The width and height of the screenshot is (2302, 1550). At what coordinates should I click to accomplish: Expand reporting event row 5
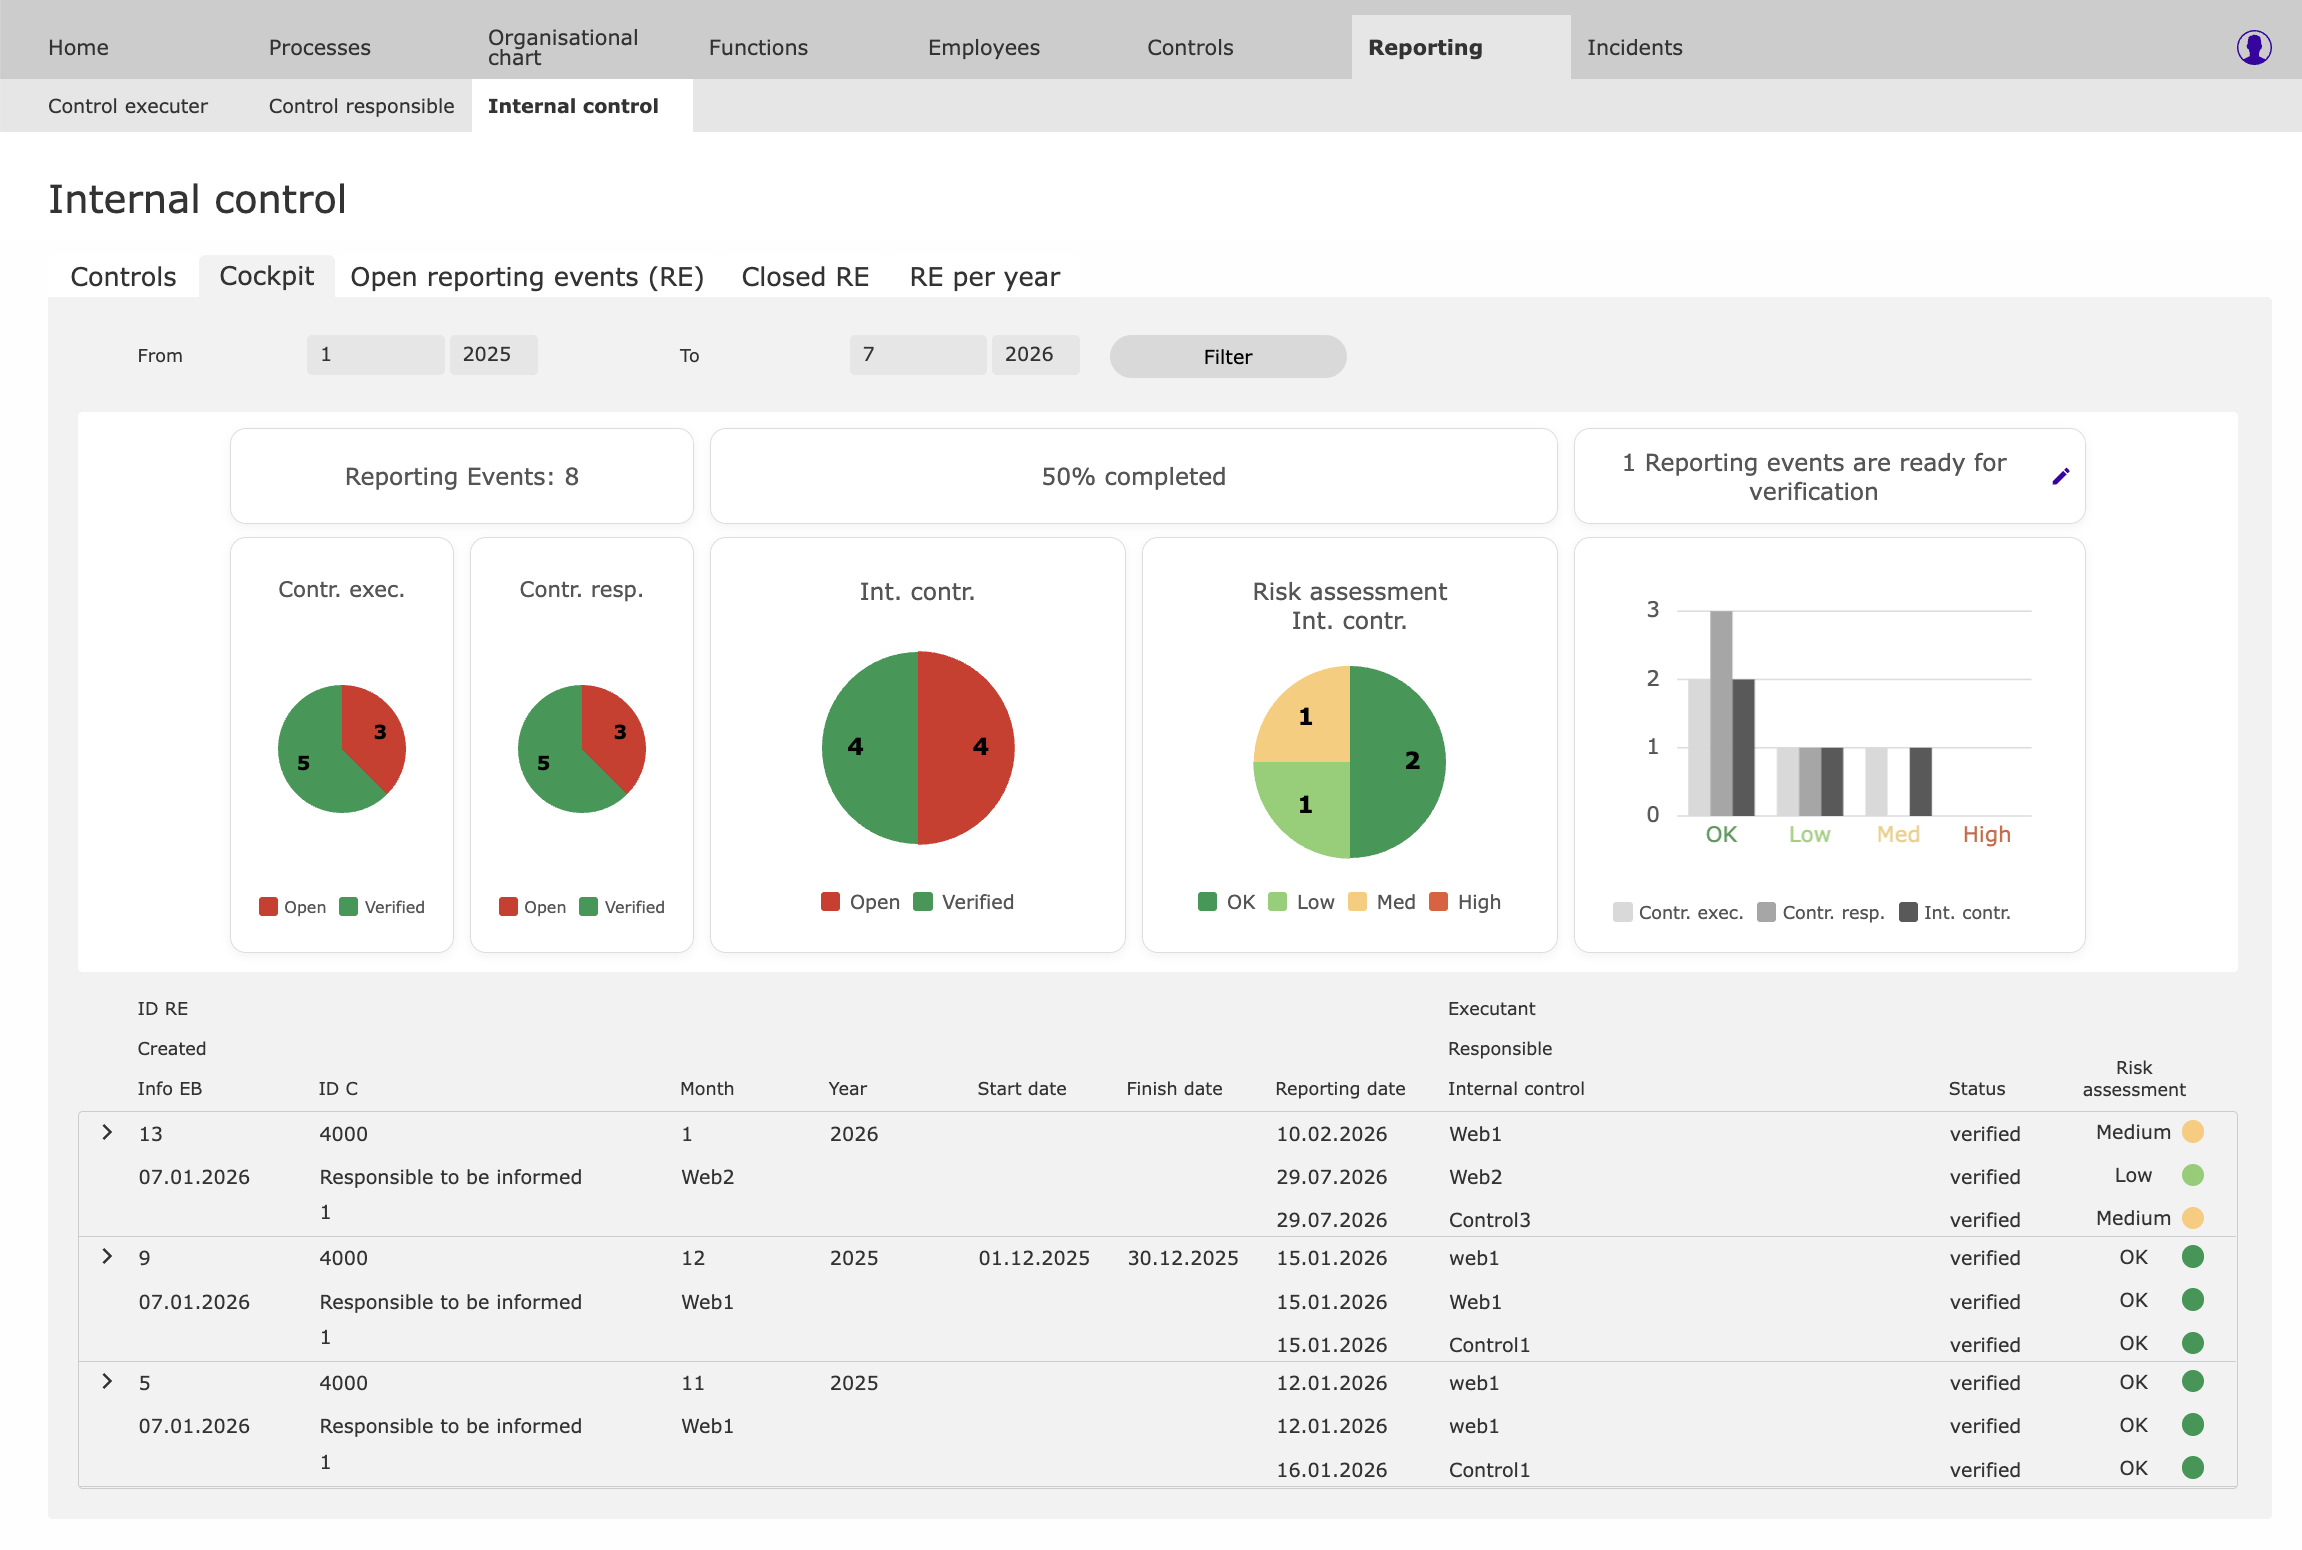[x=107, y=1381]
